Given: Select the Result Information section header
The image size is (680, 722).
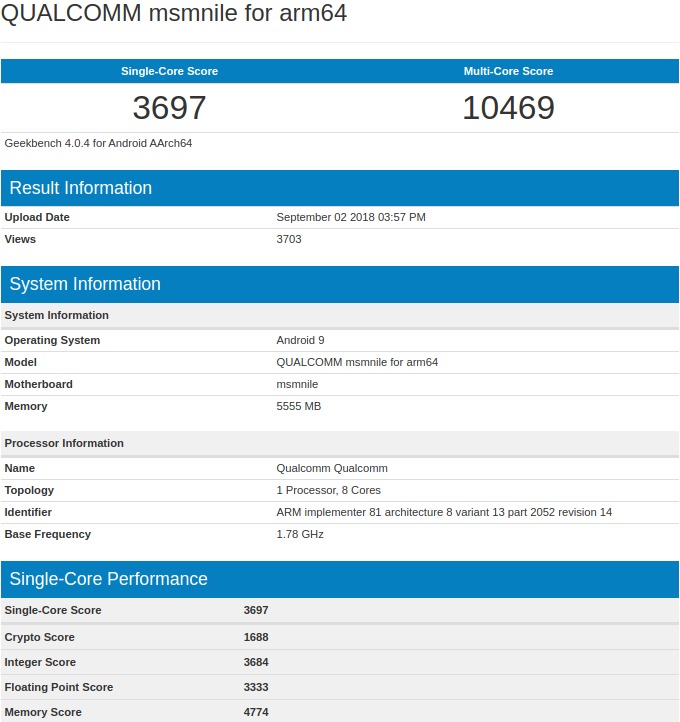Looking at the screenshot, I should coord(81,188).
